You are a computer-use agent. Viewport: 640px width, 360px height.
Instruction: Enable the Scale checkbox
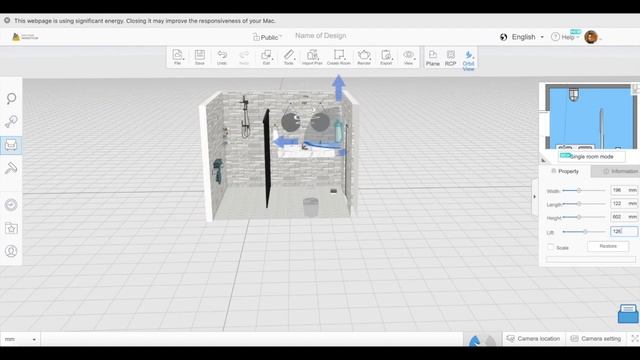point(551,247)
